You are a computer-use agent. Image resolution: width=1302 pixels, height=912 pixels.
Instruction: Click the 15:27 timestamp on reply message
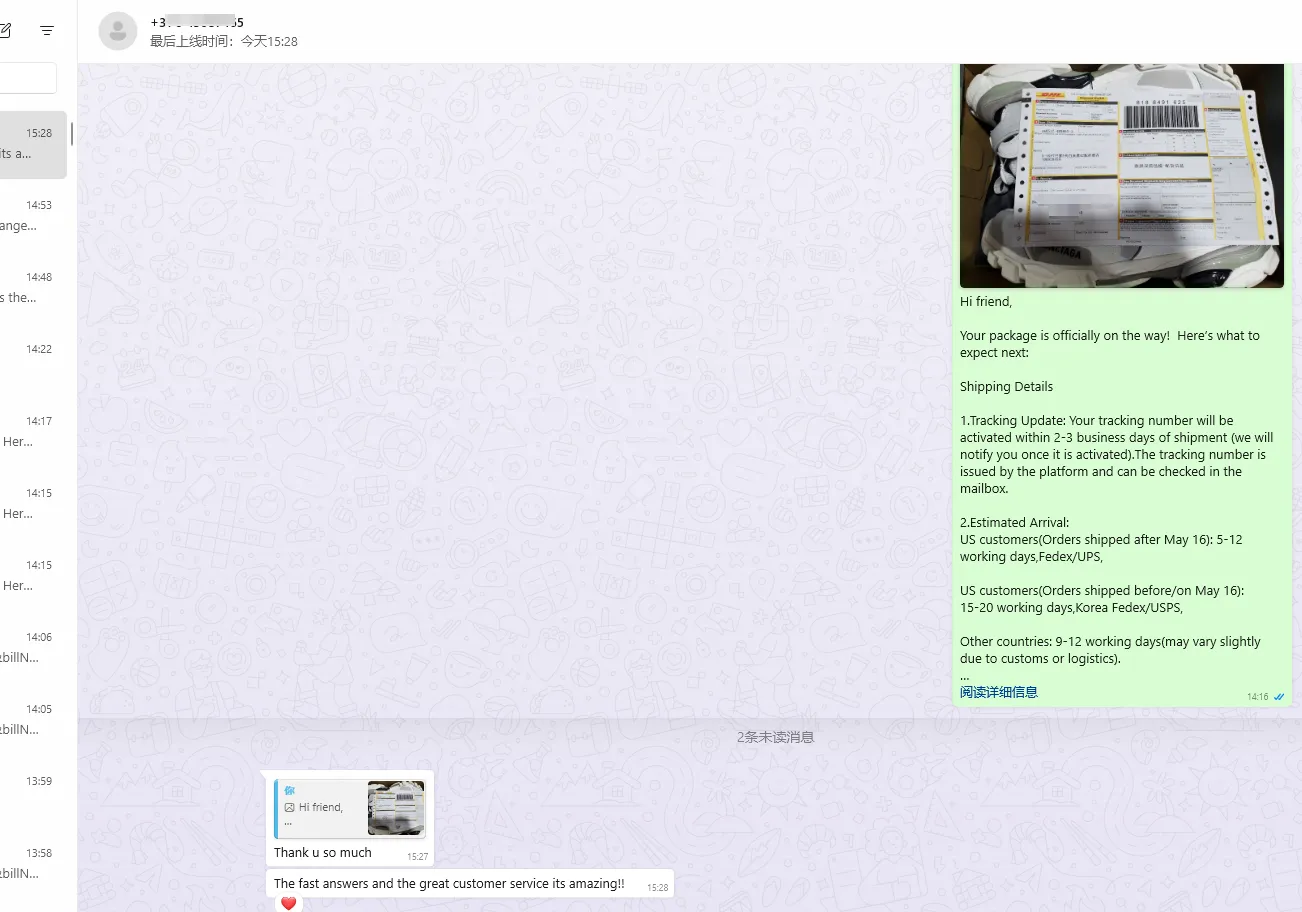click(417, 857)
